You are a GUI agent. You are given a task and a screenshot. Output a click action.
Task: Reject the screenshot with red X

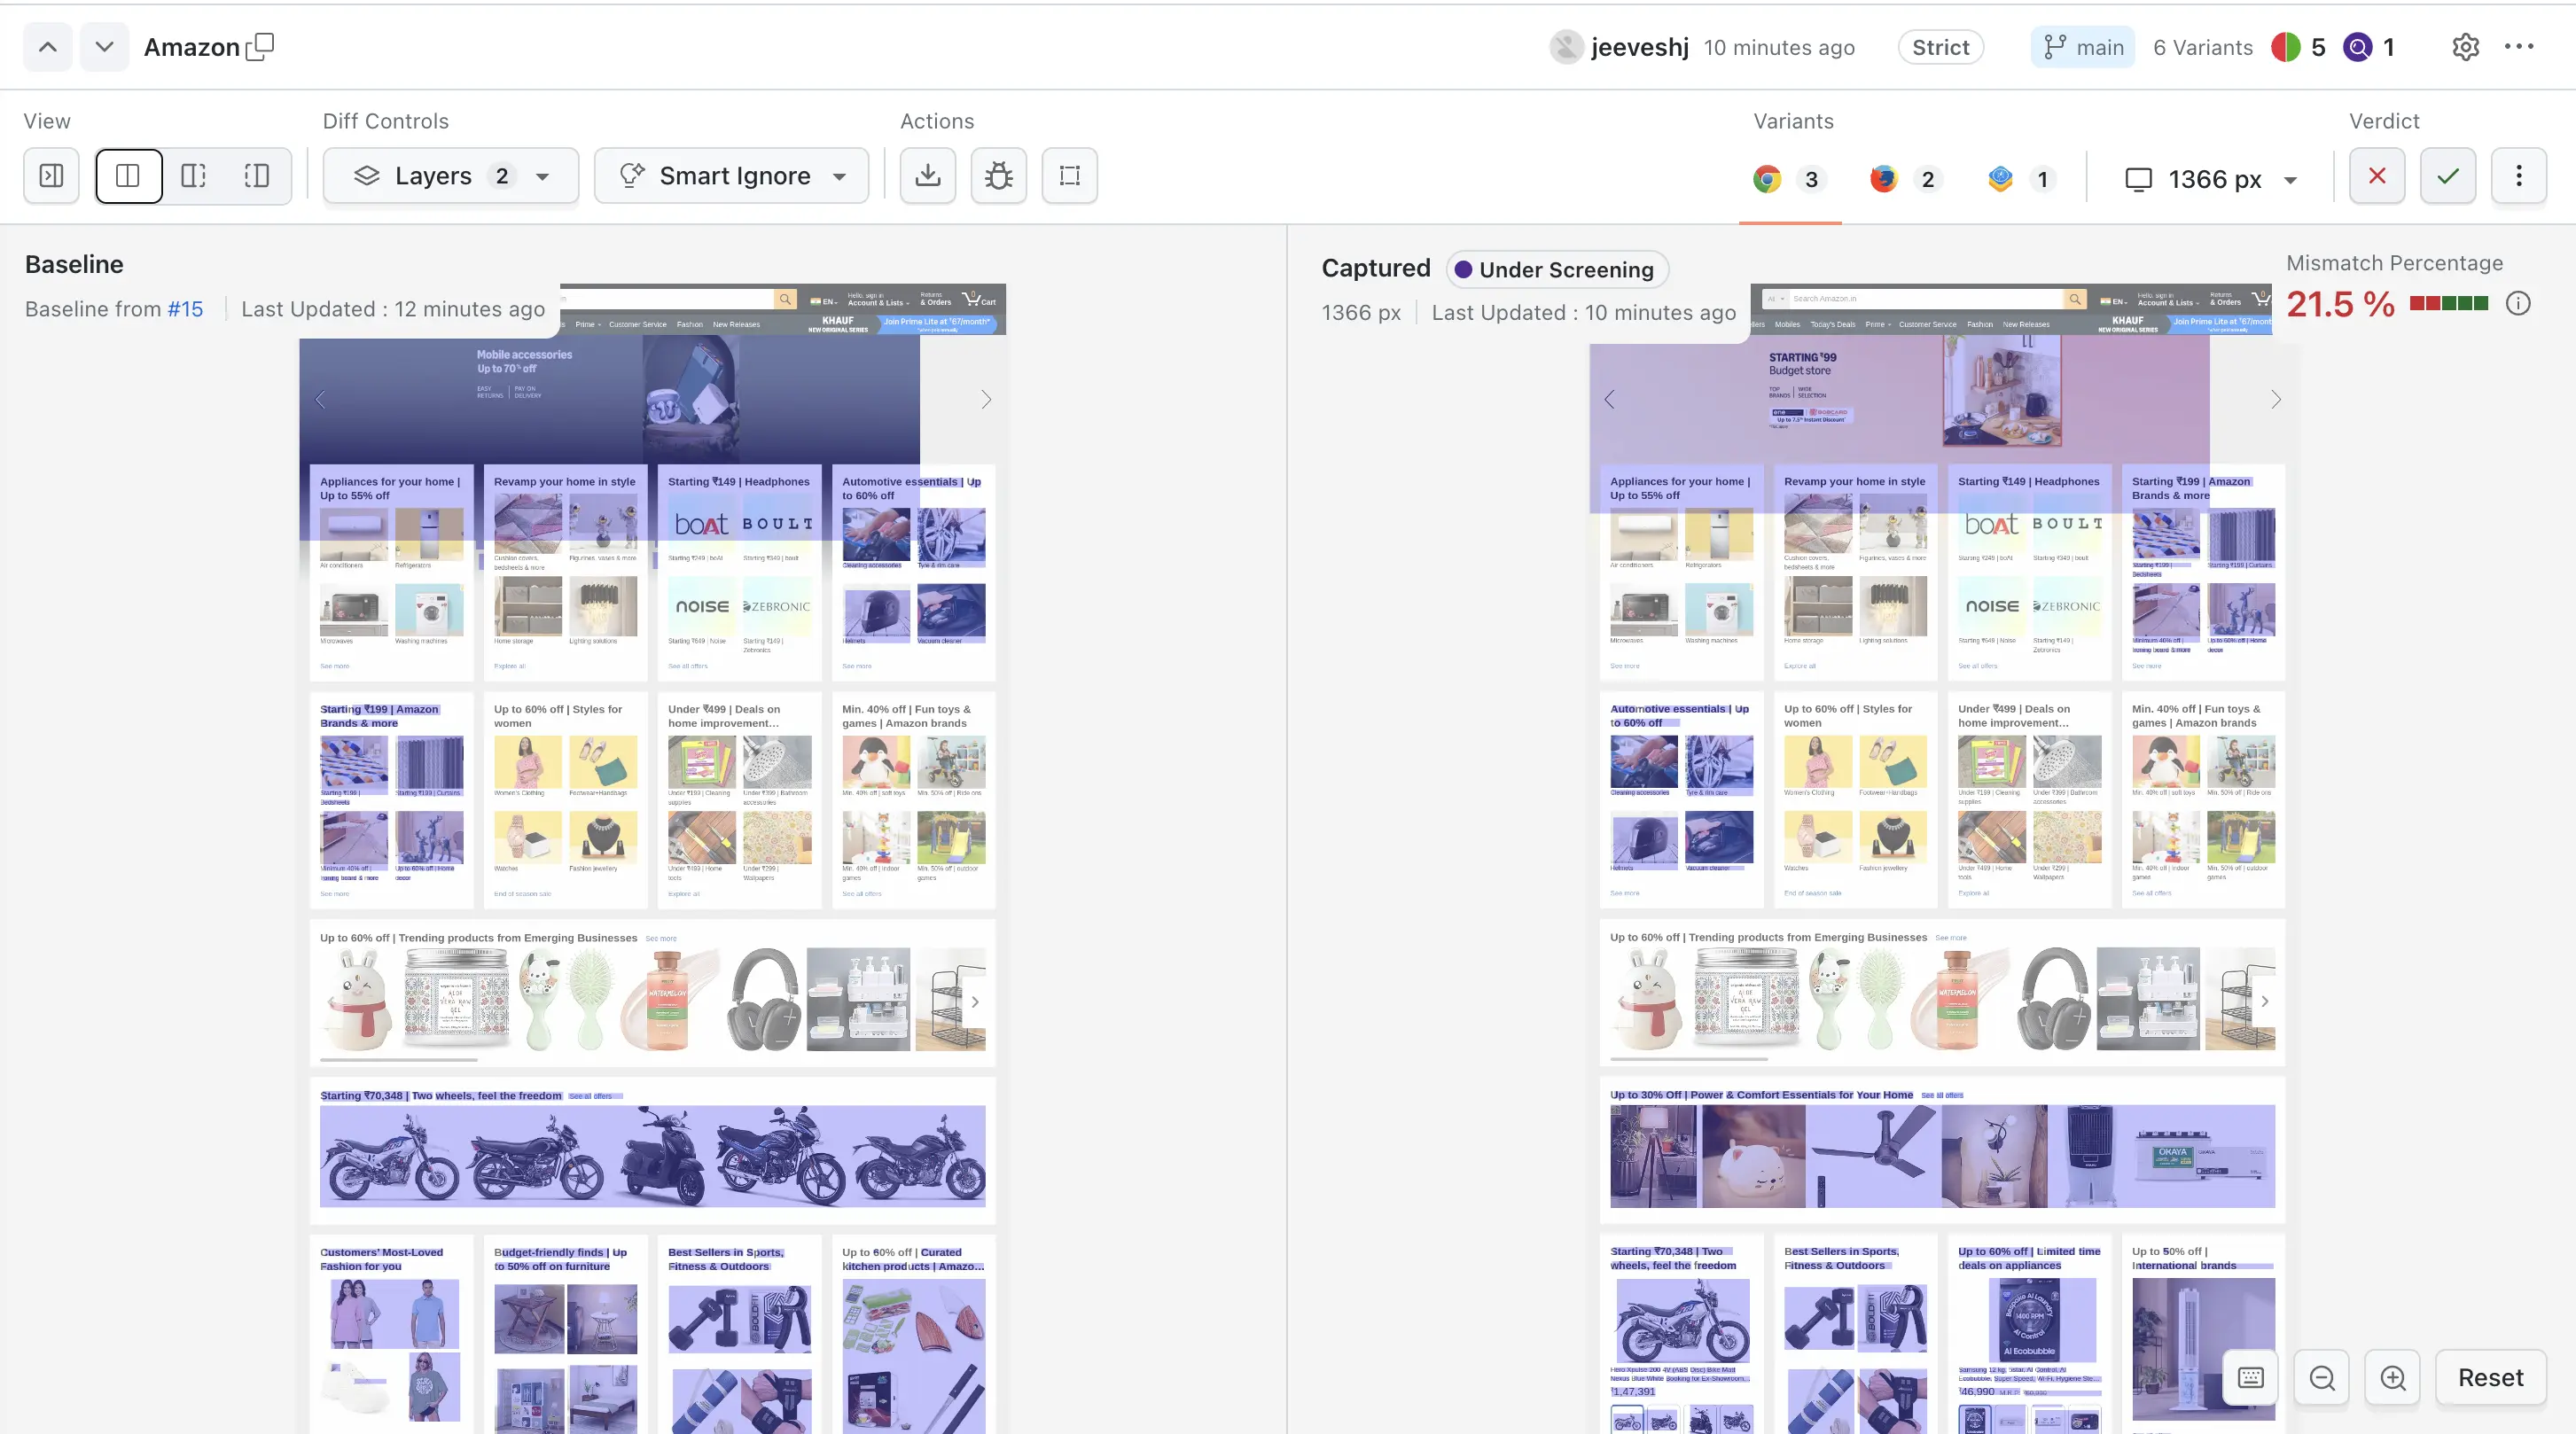2376,176
